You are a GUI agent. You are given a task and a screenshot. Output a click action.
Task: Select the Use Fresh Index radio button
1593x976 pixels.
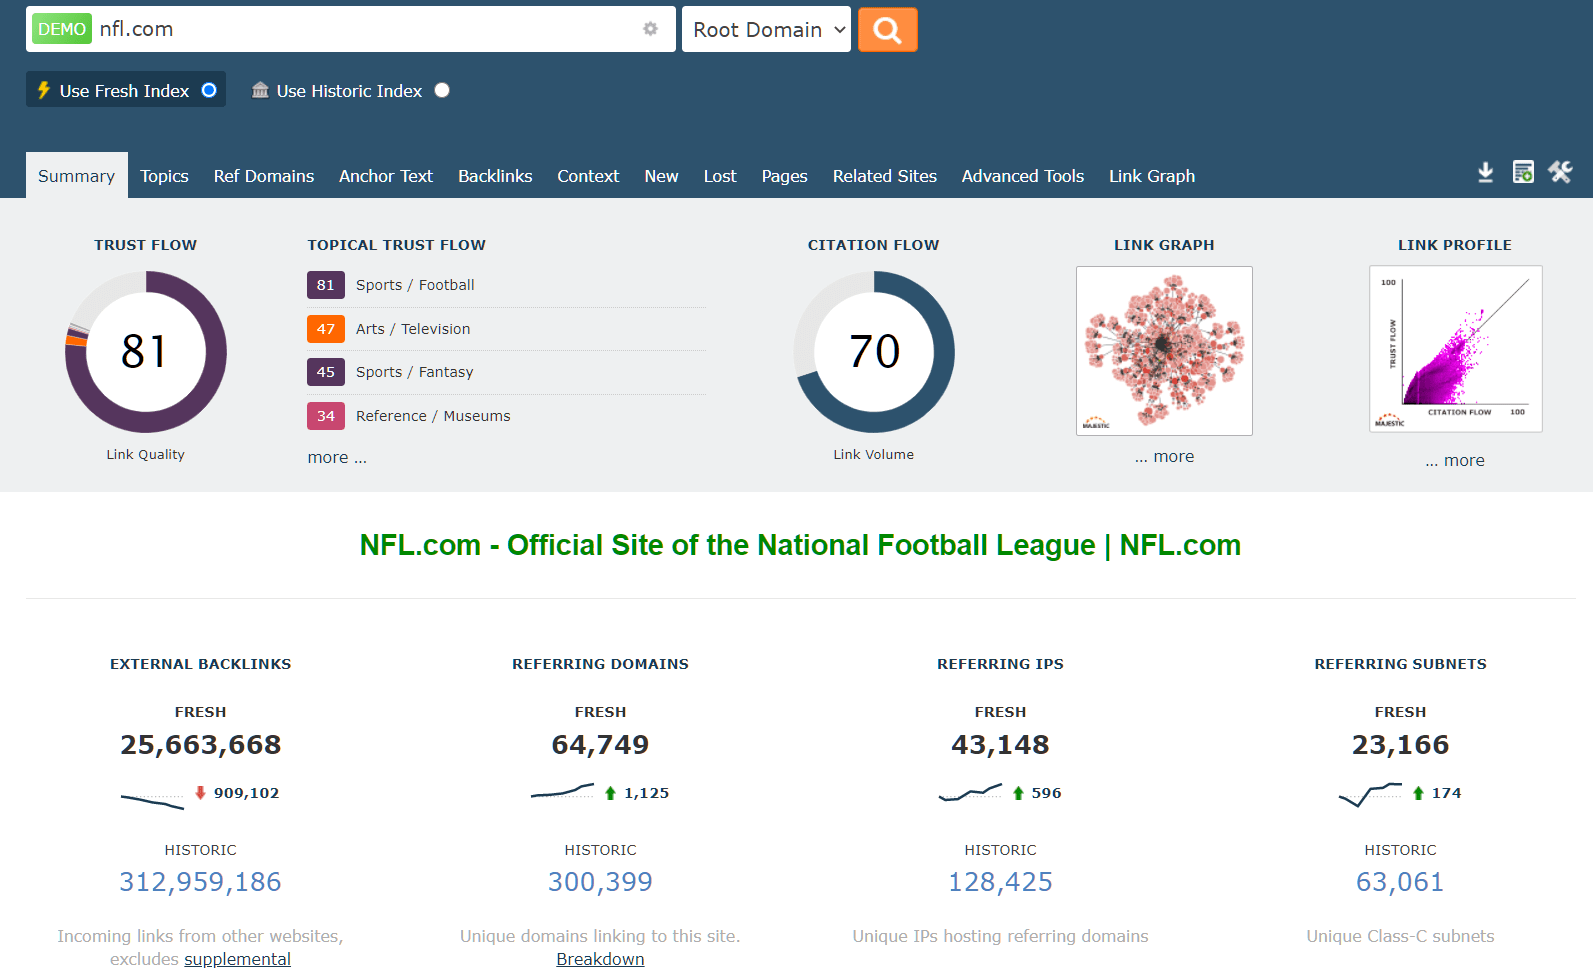point(209,90)
